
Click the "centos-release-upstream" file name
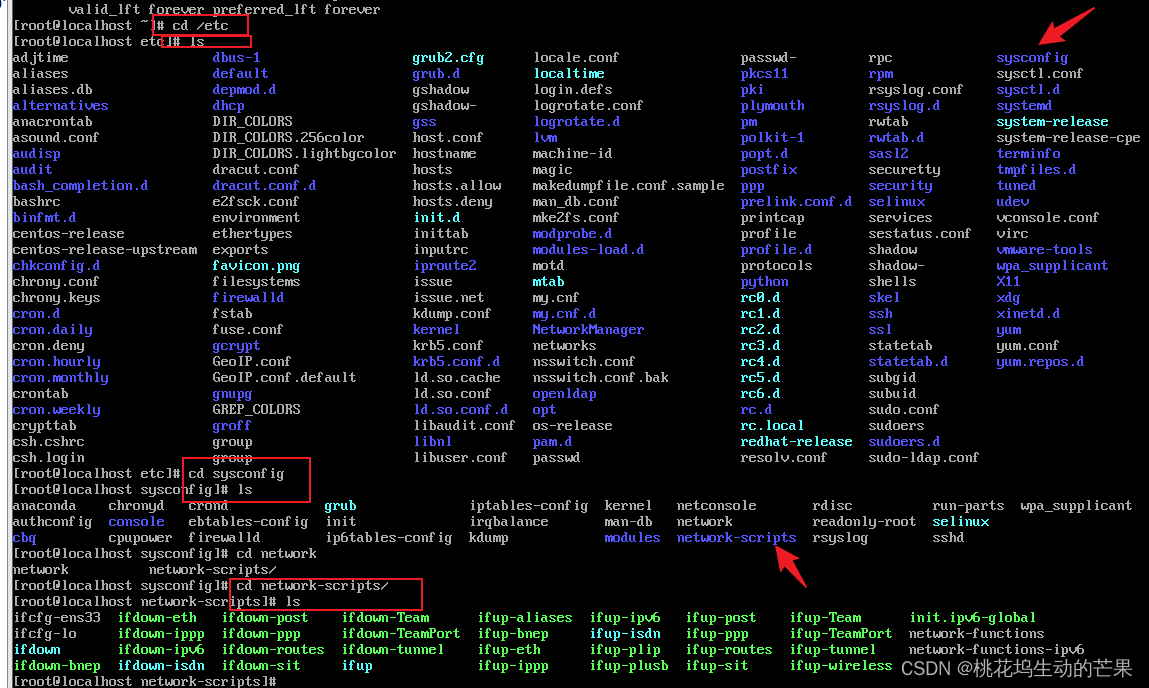(x=105, y=250)
